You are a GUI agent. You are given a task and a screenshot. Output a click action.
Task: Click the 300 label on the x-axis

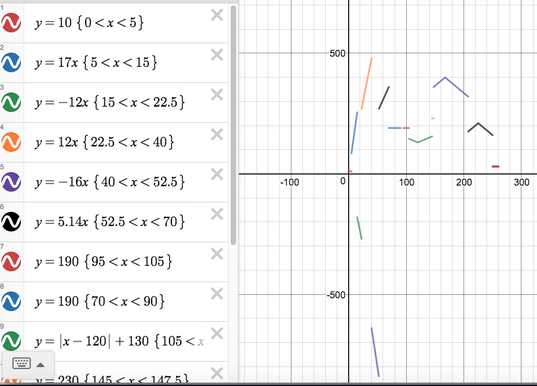(x=522, y=183)
